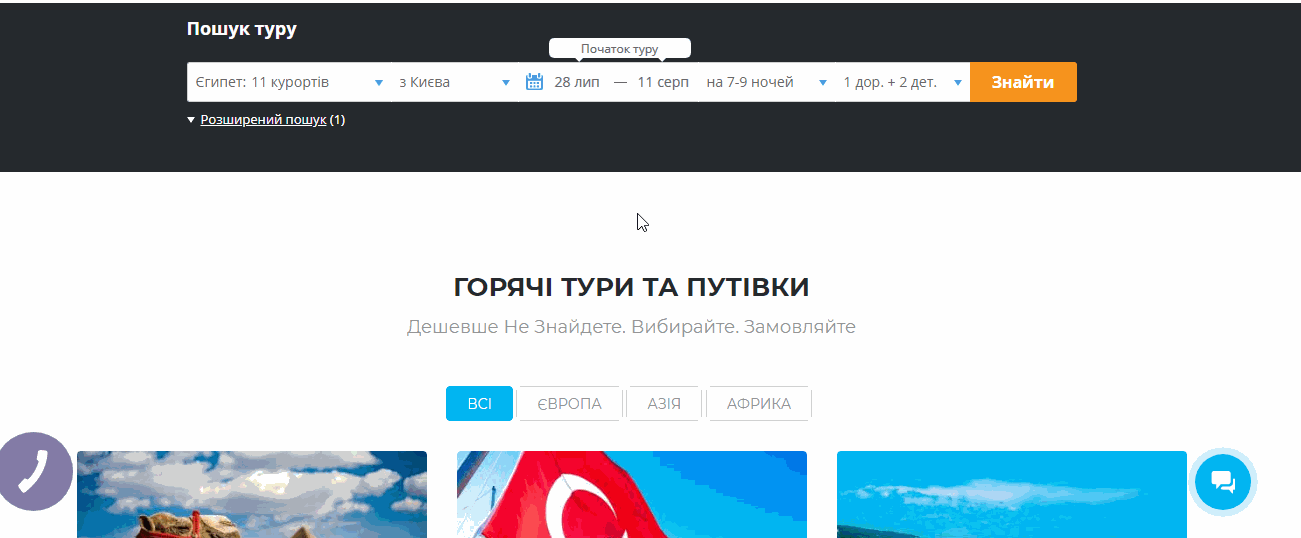
Task: Open the 'на 7-9 ночей' nights dropdown
Action: tap(767, 82)
